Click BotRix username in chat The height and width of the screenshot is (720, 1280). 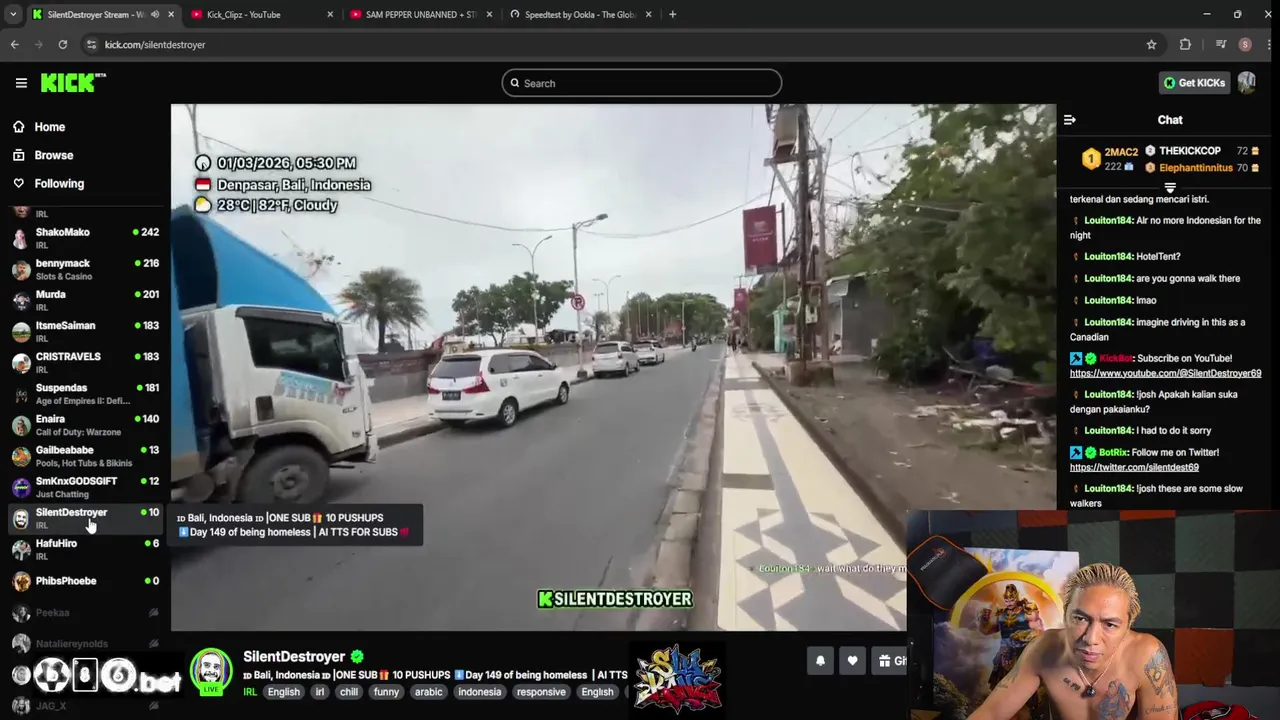[1113, 452]
